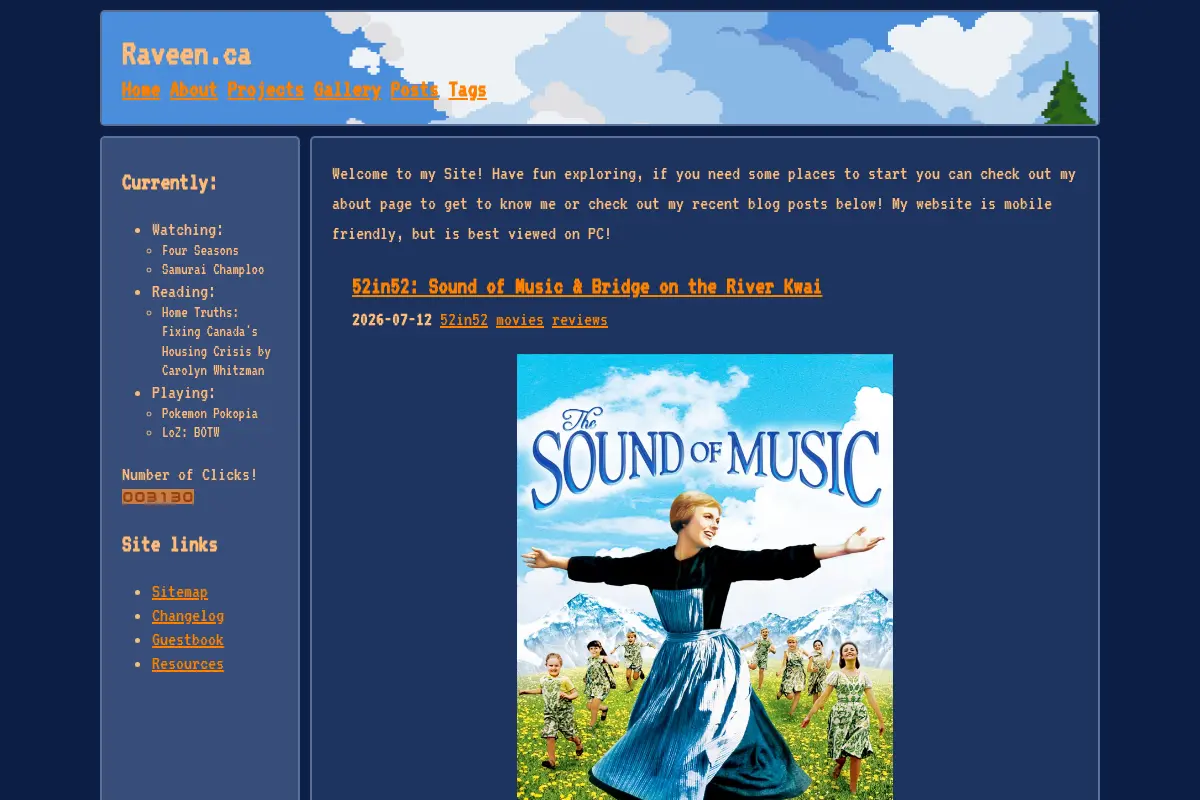Click the 'Currently:' sidebar heading

pos(170,182)
